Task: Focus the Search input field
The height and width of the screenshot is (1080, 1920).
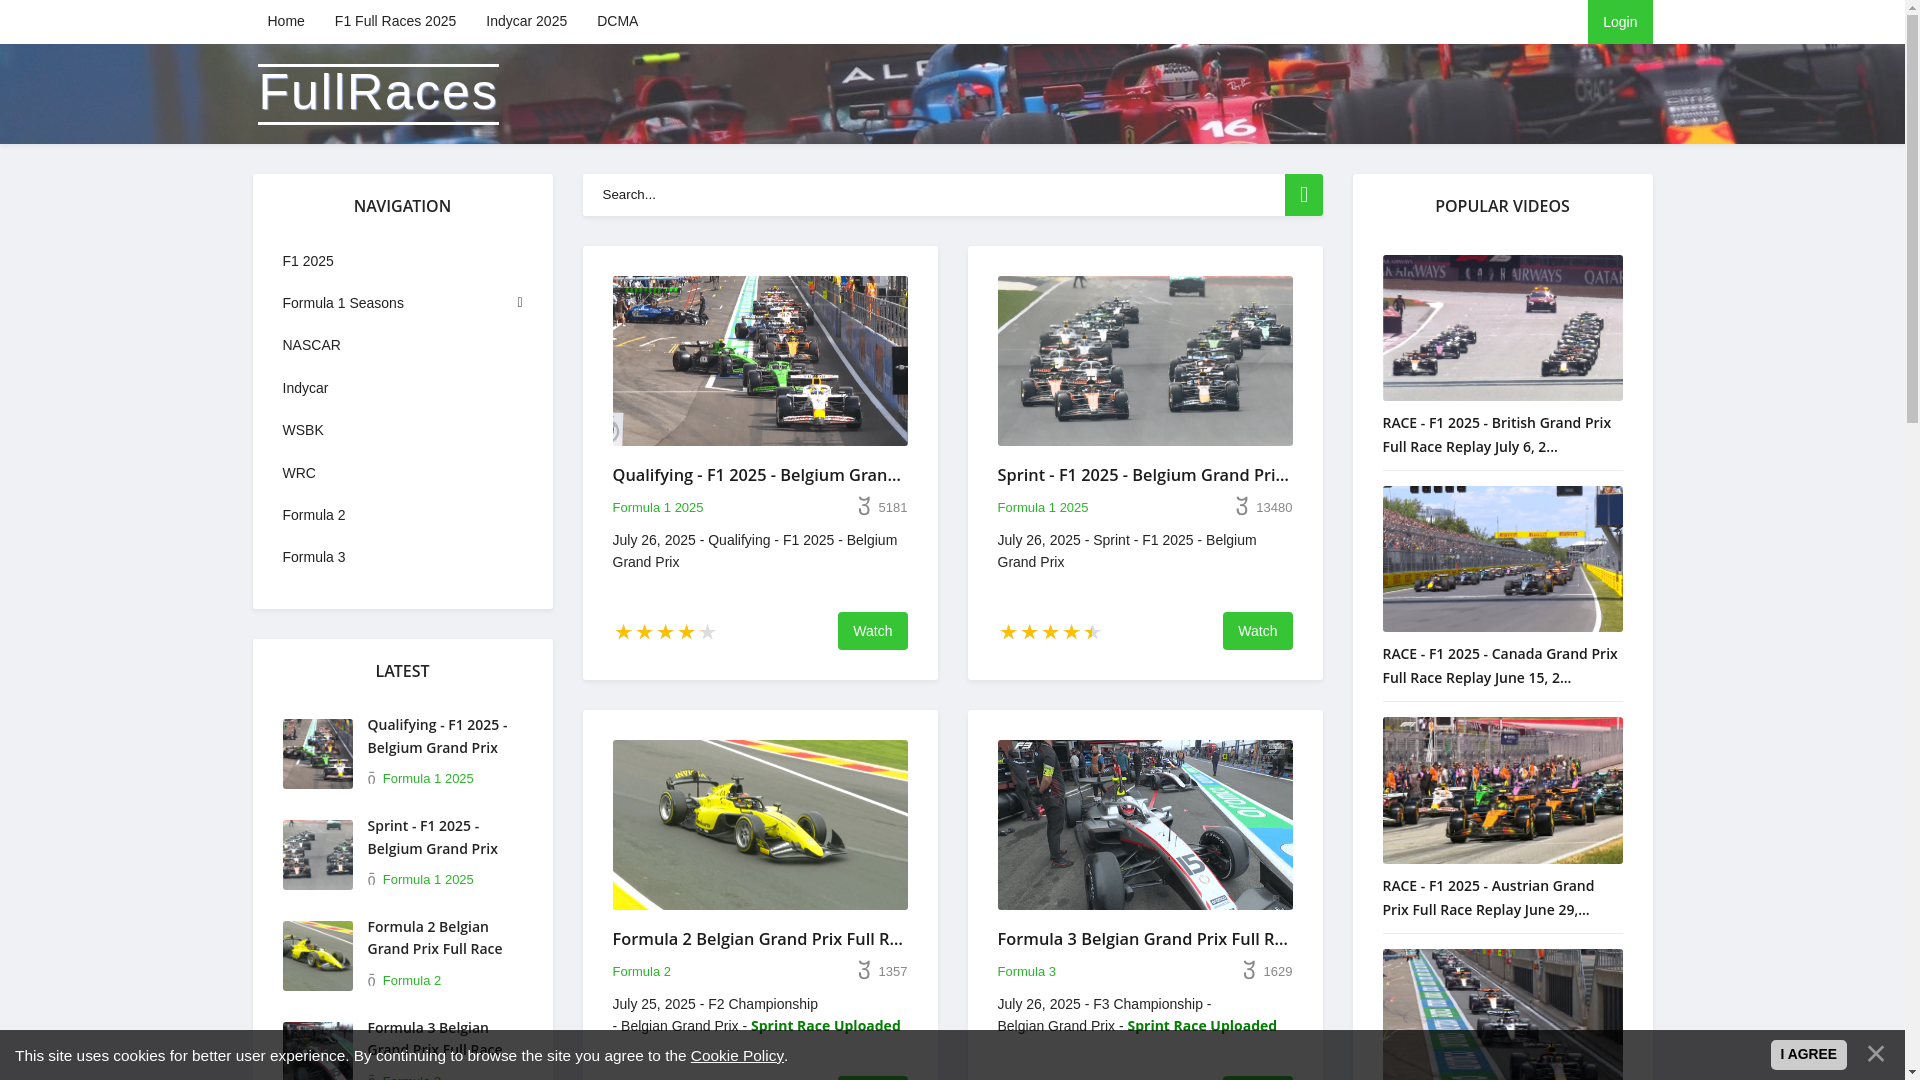Action: click(x=934, y=195)
